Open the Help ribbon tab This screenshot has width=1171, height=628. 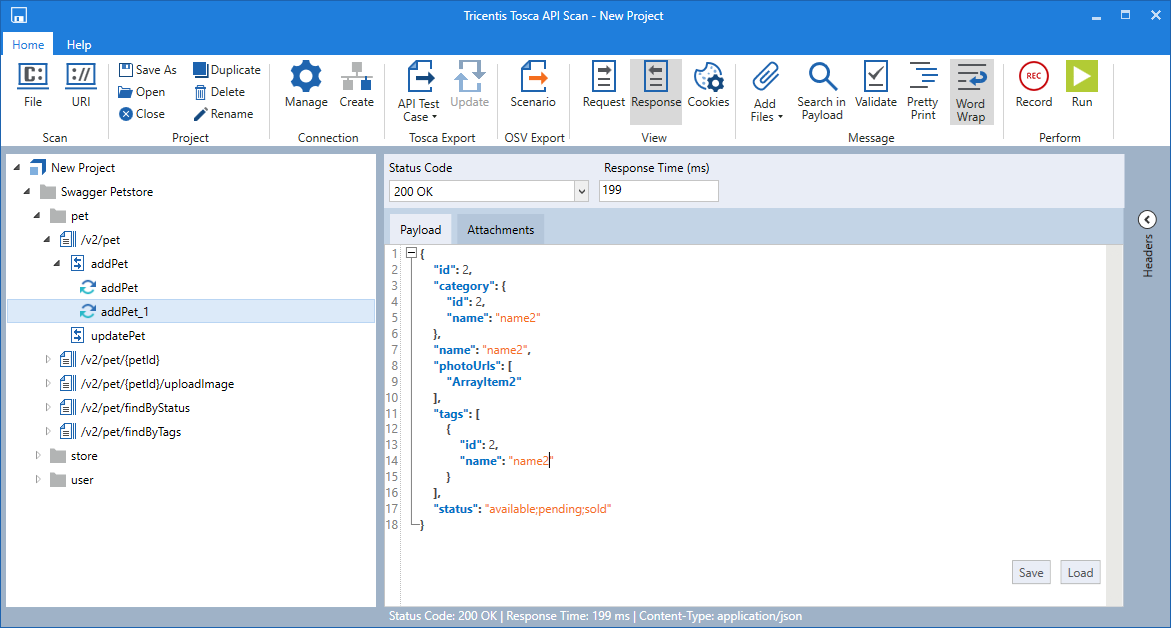pyautogui.click(x=79, y=45)
